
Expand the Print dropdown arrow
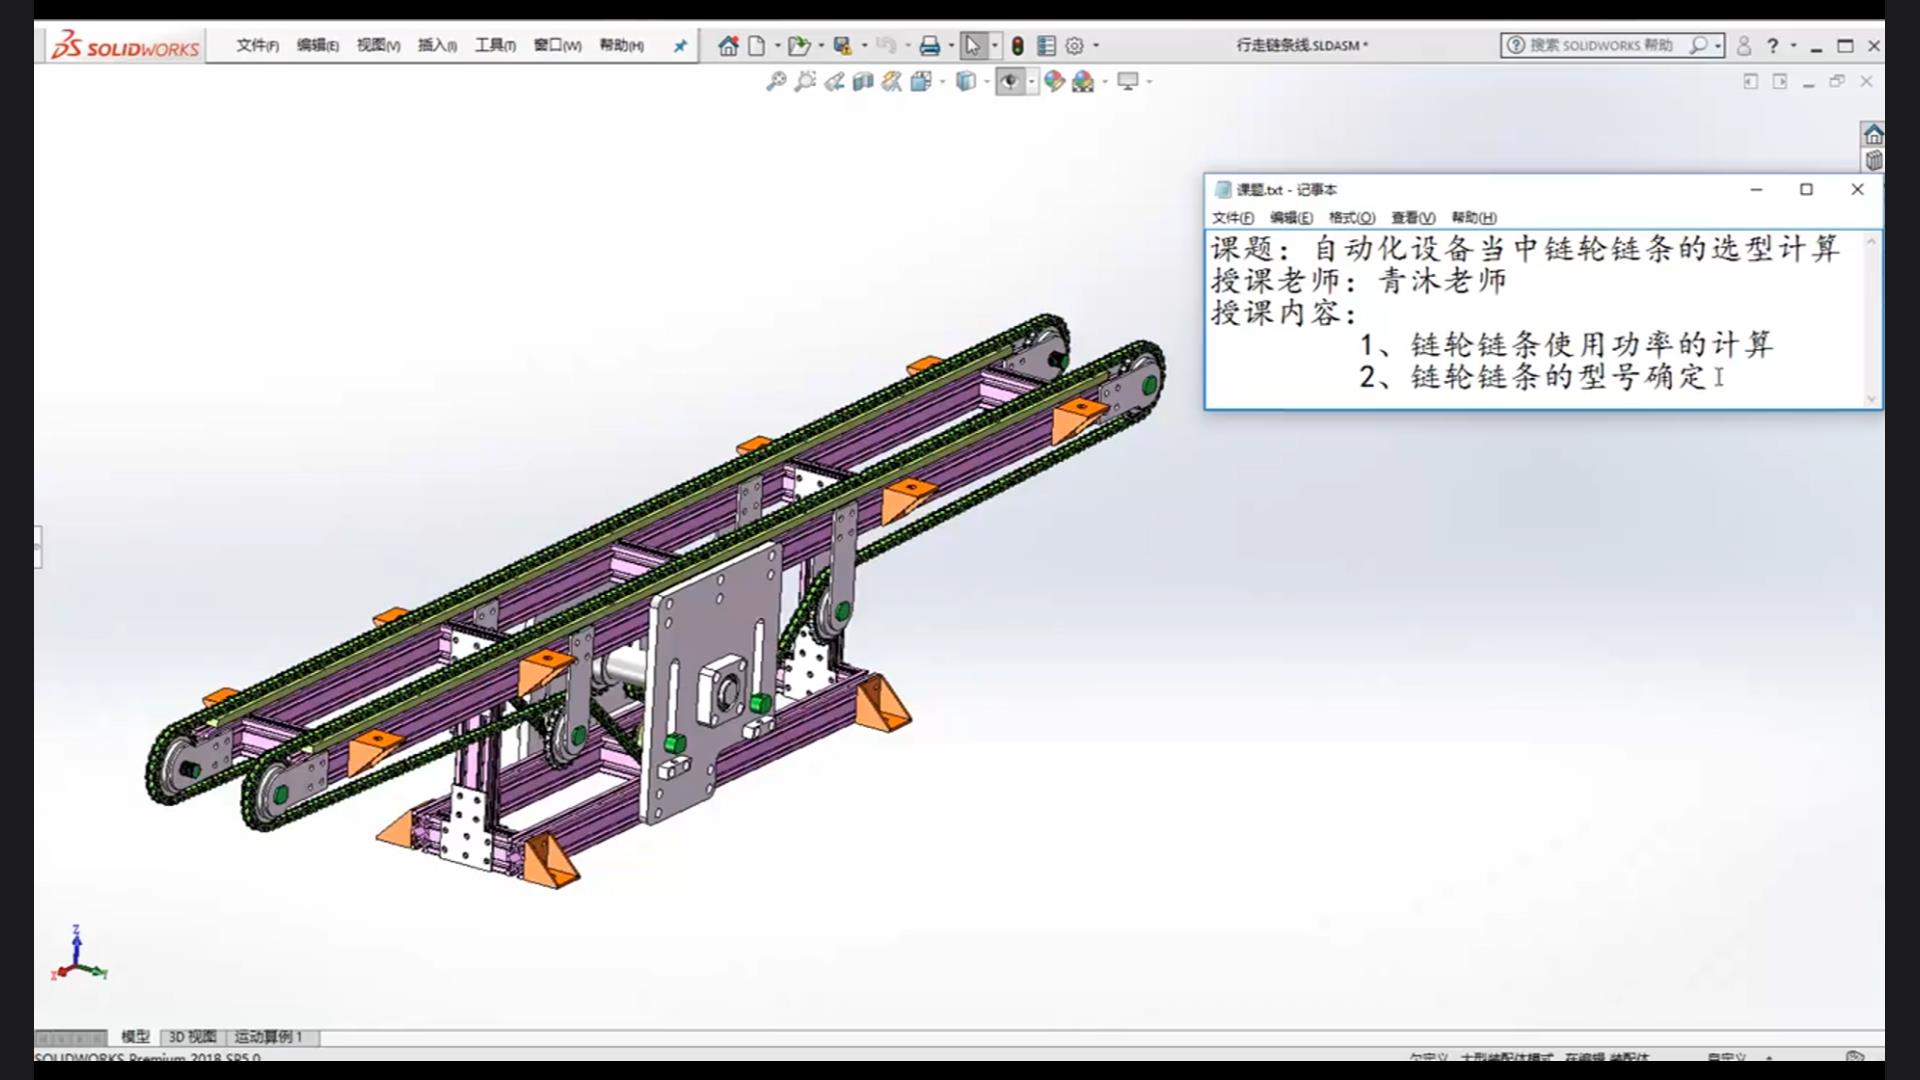(951, 46)
